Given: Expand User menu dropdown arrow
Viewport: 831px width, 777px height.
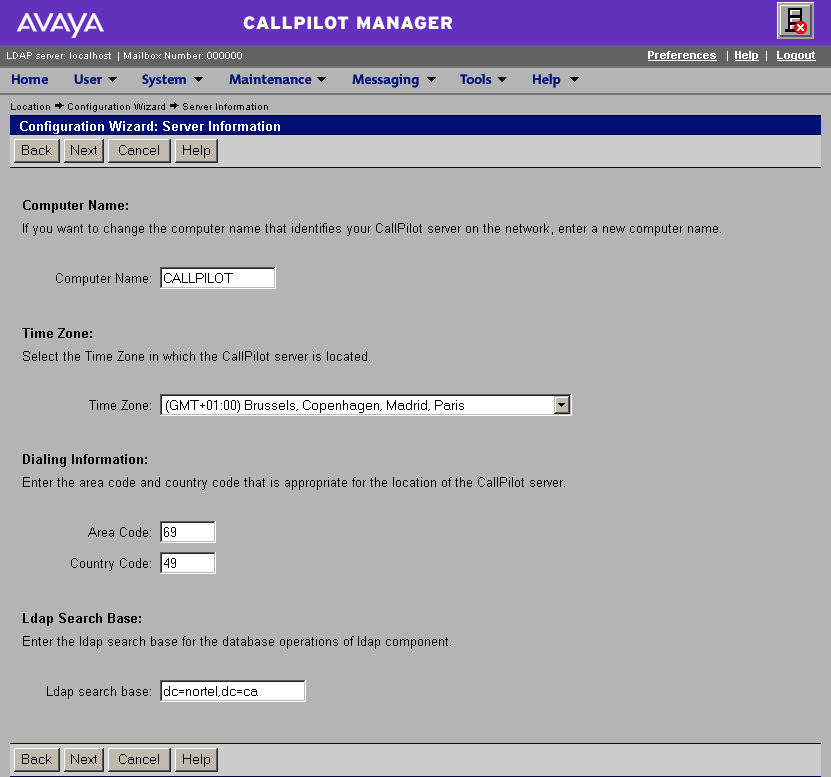Looking at the screenshot, I should (112, 80).
